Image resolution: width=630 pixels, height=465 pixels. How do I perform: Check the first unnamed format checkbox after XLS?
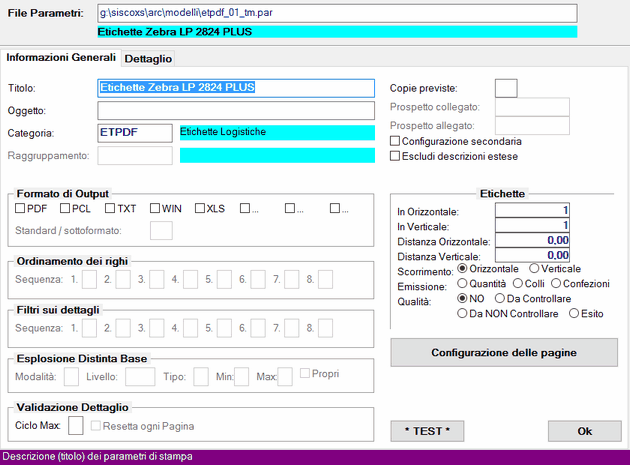[x=245, y=208]
